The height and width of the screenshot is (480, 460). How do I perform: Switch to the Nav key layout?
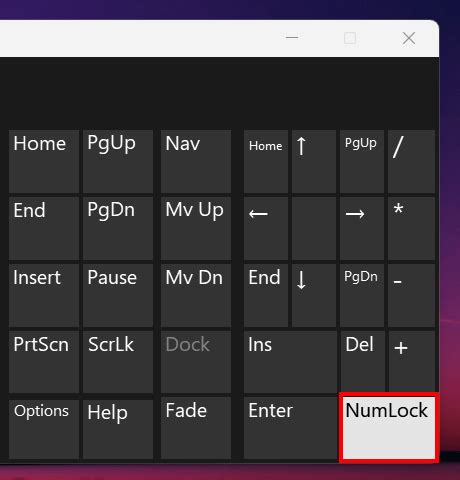point(196,161)
